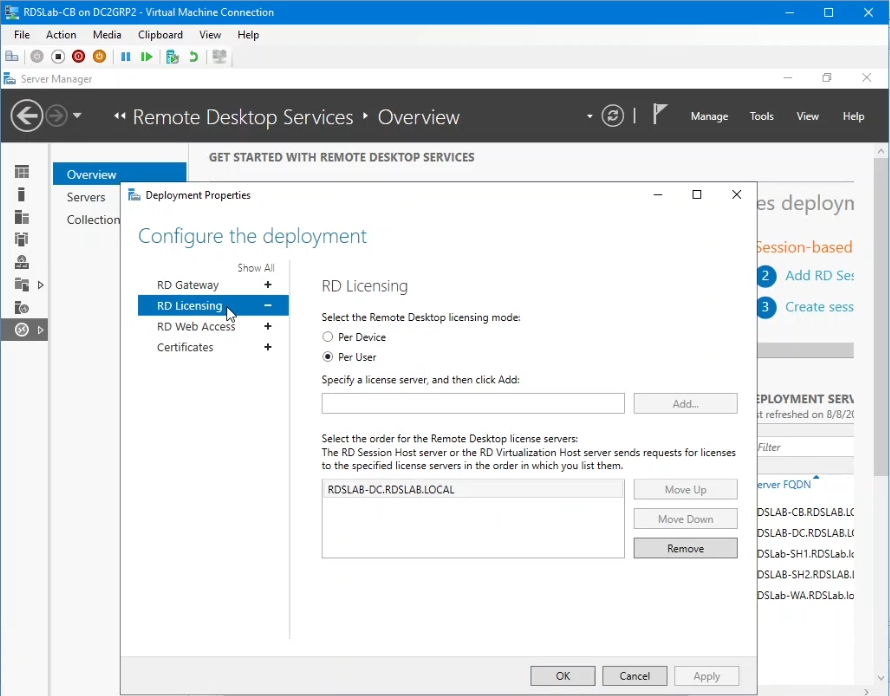Open the navigation history dropdown arrow
The image size is (890, 696).
point(77,116)
